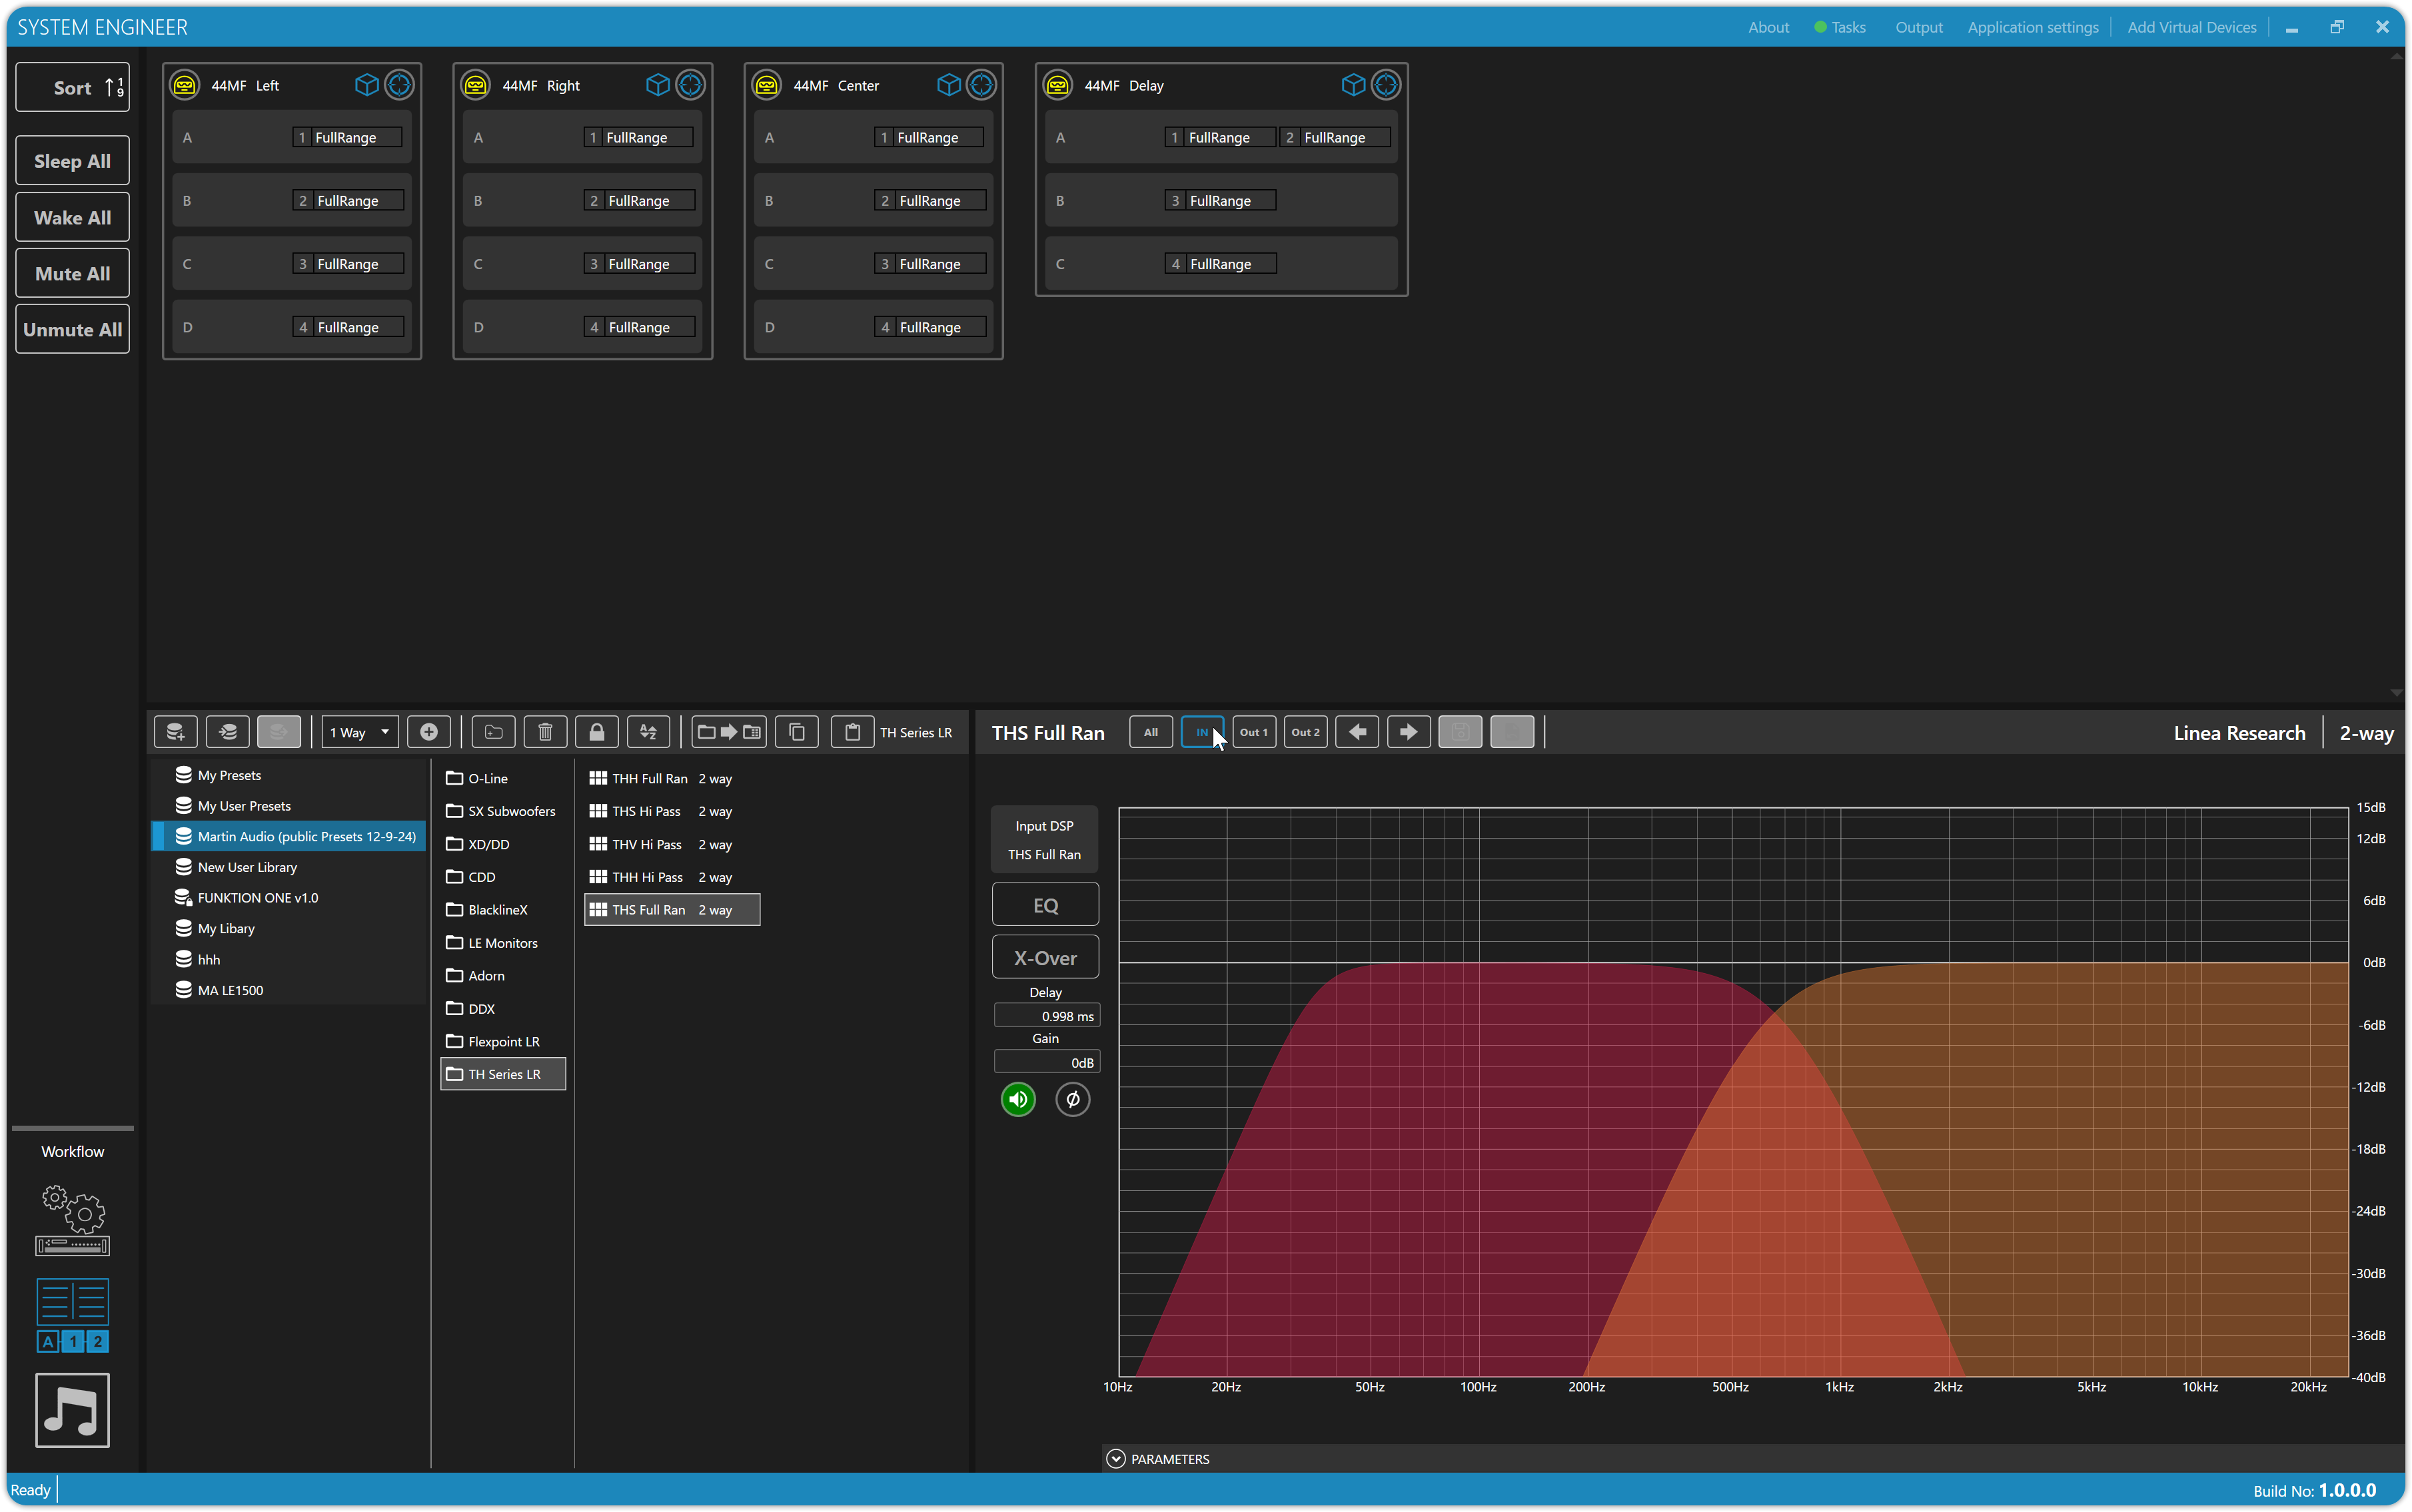Select the THS Full Ran 2 way preset
2412x1512 pixels.
click(672, 910)
